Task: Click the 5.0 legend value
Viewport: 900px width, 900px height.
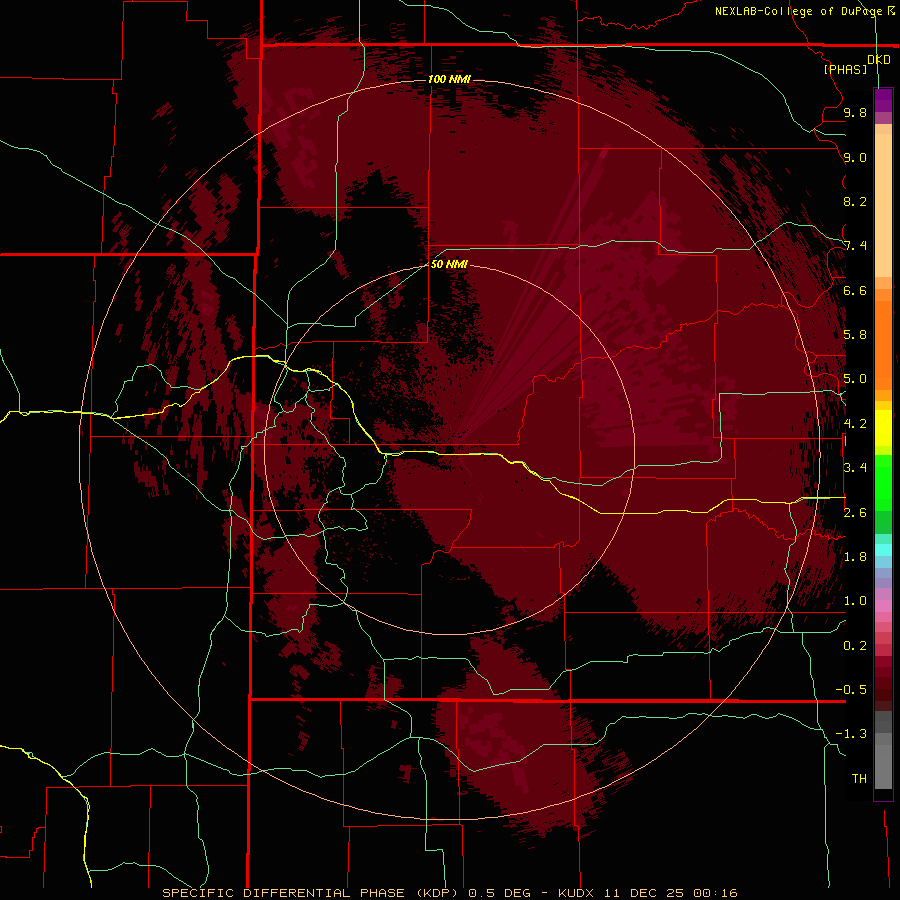Action: pyautogui.click(x=855, y=379)
